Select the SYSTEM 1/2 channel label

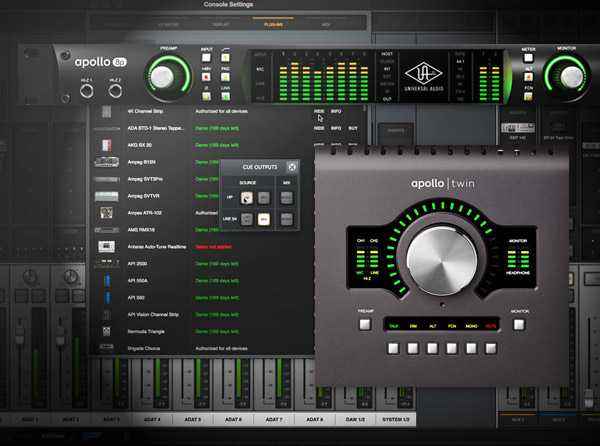[396, 420]
